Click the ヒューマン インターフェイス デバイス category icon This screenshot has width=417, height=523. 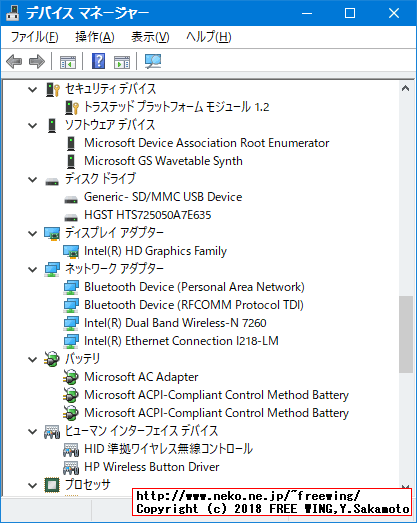click(52, 432)
